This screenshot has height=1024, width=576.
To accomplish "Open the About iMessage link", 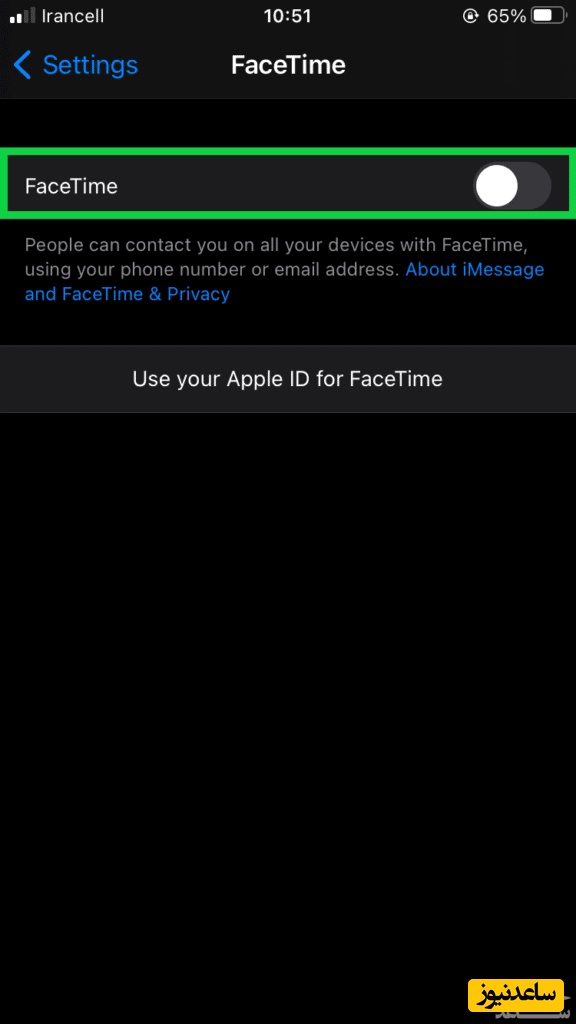I will pyautogui.click(x=475, y=269).
